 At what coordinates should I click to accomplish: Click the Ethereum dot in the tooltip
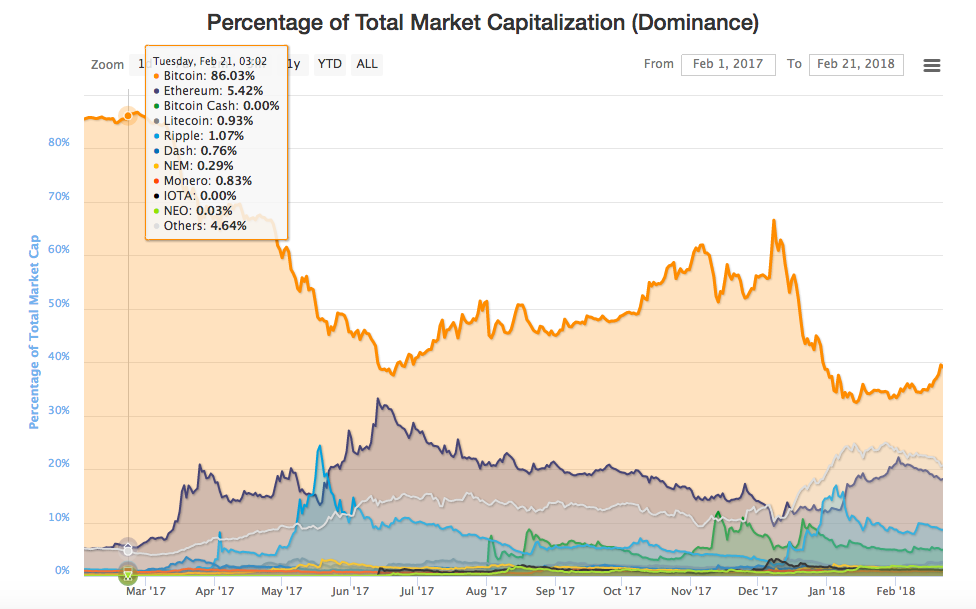(x=156, y=90)
